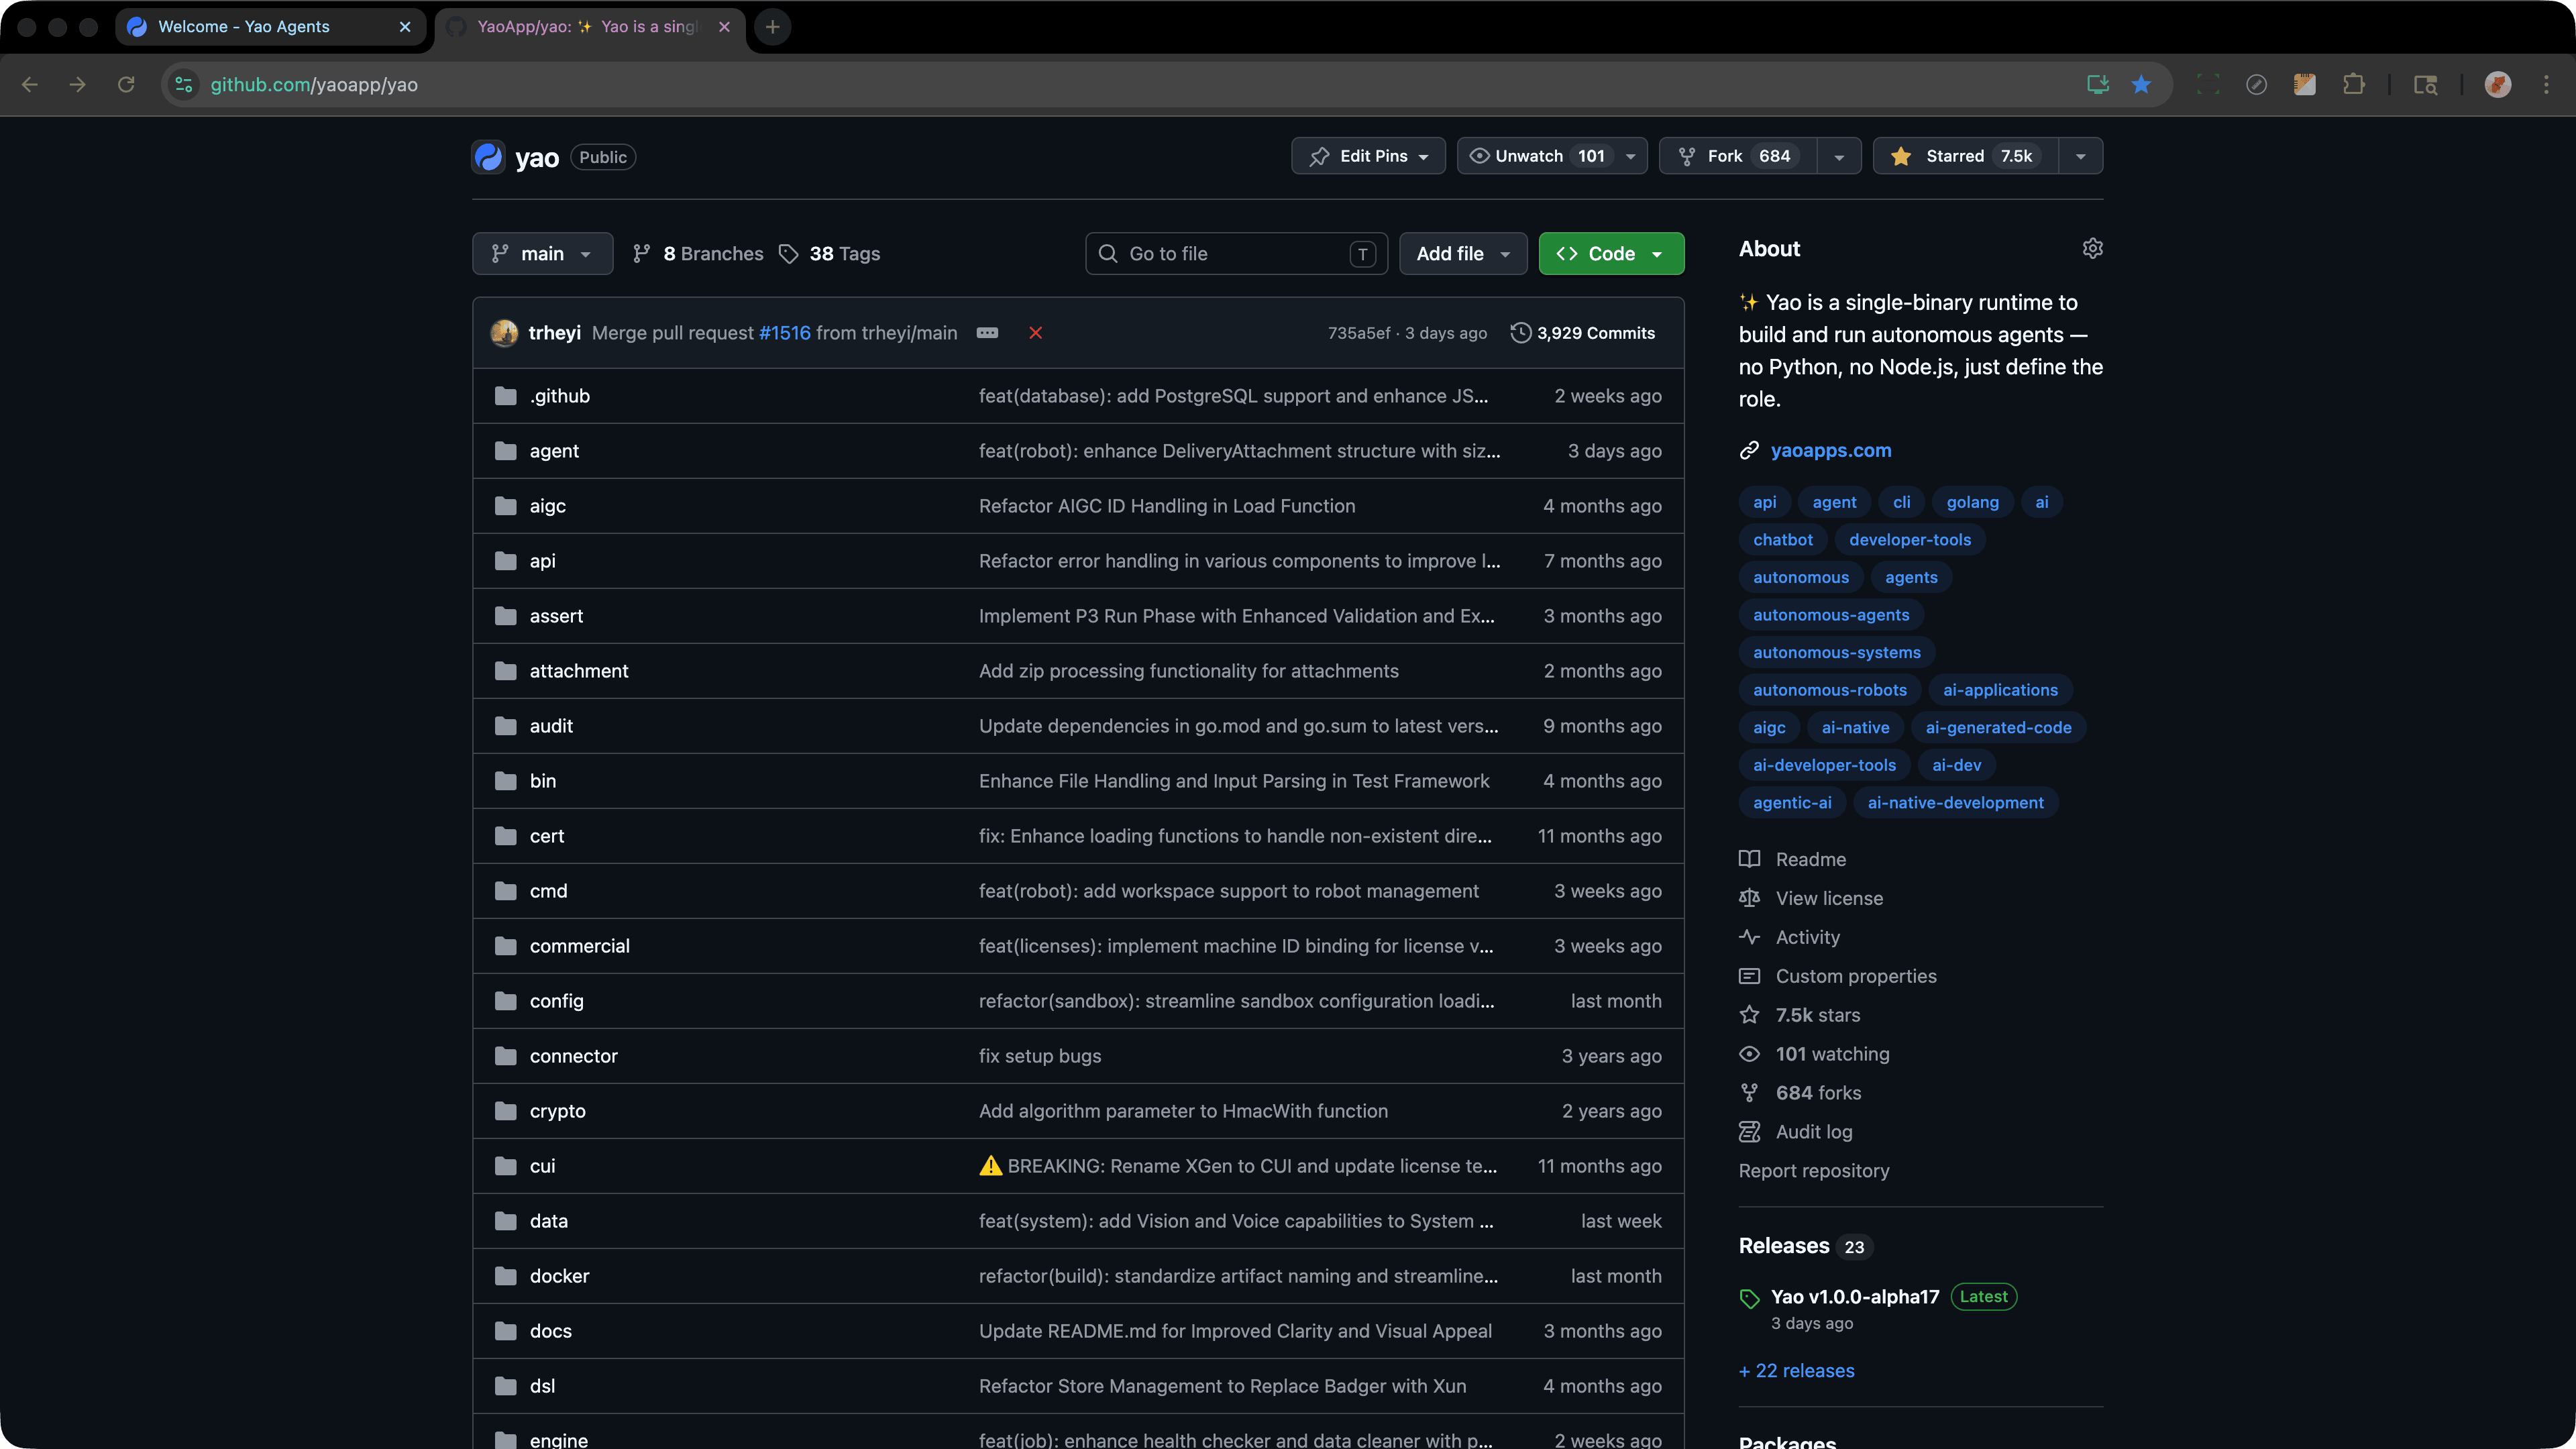Click the install app icon in the address bar
The width and height of the screenshot is (2576, 1449).
(x=2098, y=85)
